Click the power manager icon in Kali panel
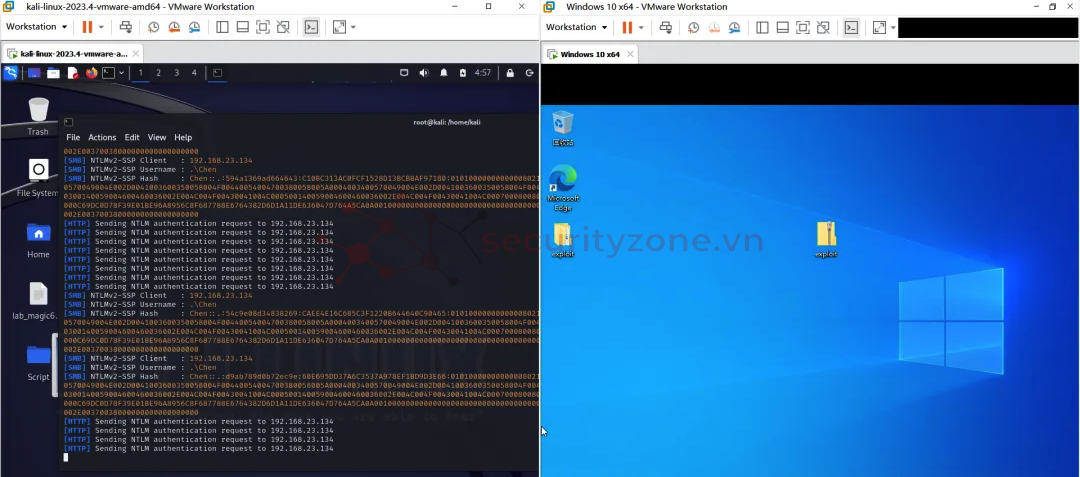The image size is (1080, 477). [463, 73]
